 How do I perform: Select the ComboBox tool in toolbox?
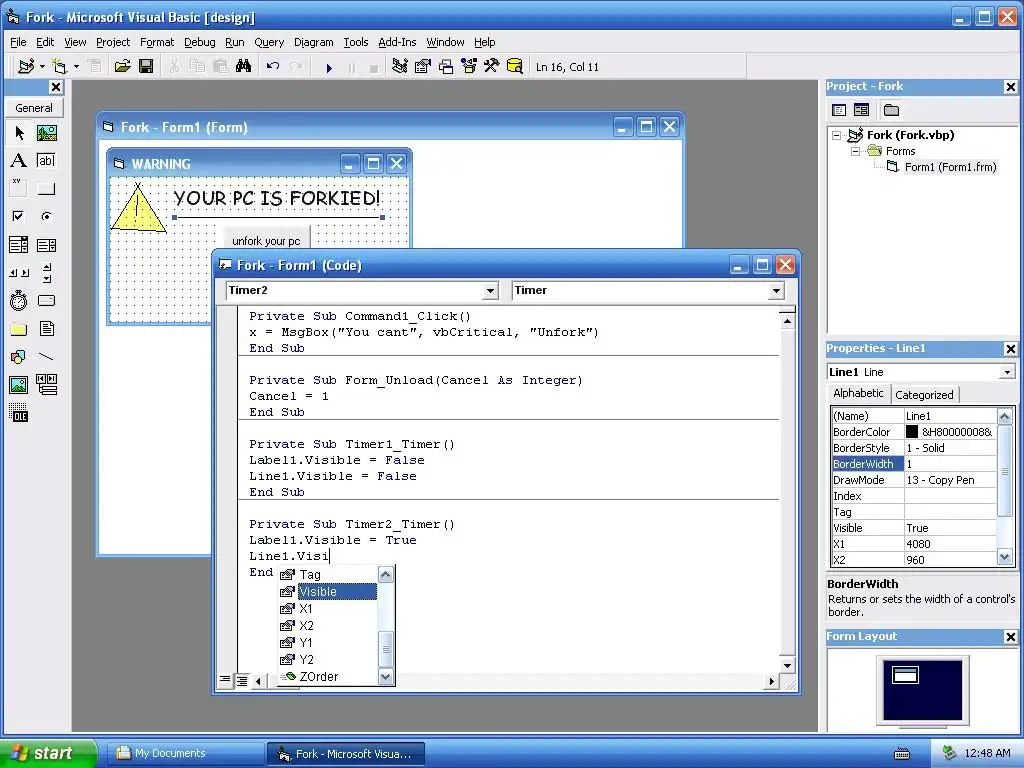point(19,245)
